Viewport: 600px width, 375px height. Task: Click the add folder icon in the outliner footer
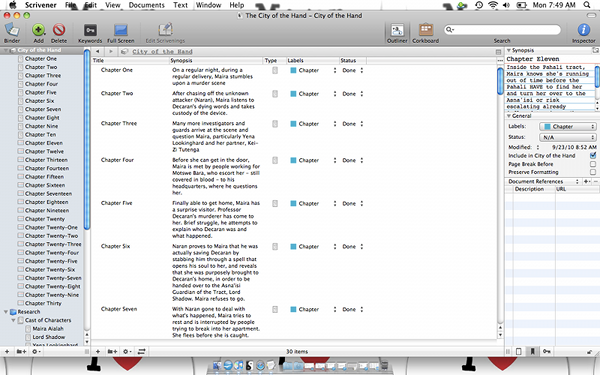click(112, 351)
